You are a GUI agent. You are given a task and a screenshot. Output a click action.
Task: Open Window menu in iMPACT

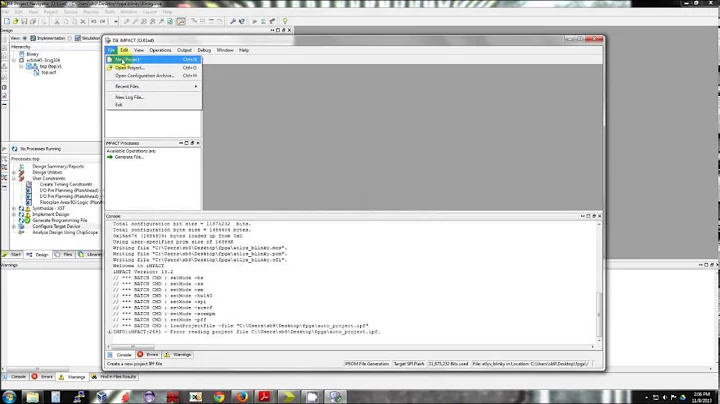225,50
